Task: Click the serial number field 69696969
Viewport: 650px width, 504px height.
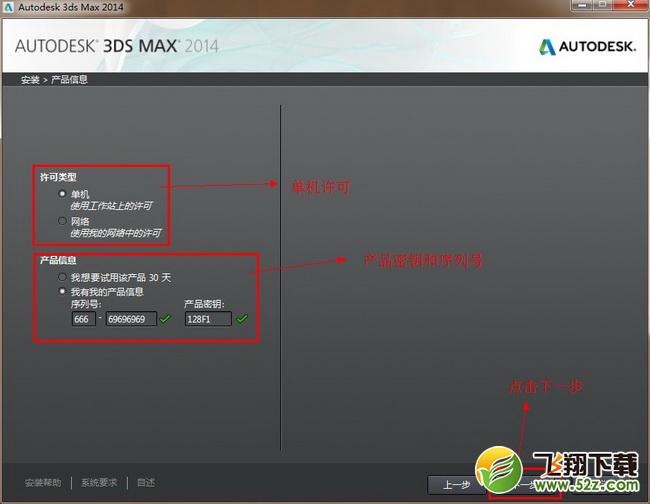Action: click(x=131, y=319)
